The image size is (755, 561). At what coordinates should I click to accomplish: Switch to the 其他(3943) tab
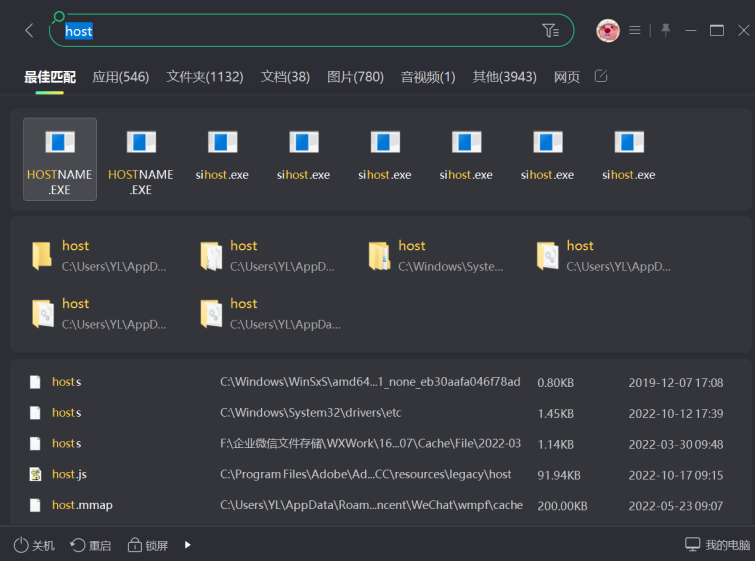coord(504,77)
